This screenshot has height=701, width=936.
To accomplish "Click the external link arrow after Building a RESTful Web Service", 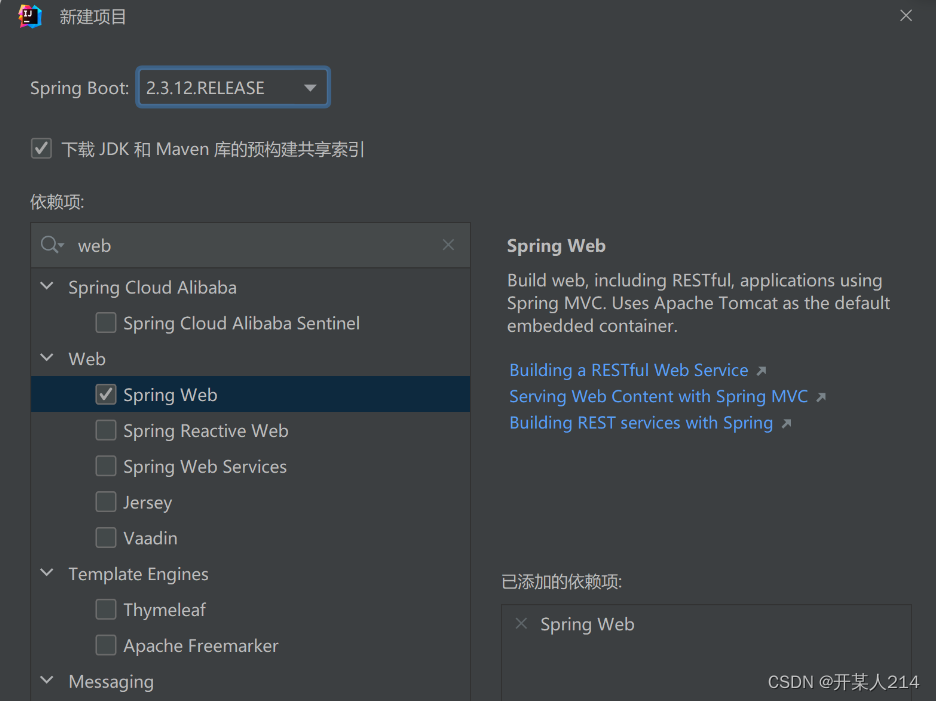I will pyautogui.click(x=763, y=369).
